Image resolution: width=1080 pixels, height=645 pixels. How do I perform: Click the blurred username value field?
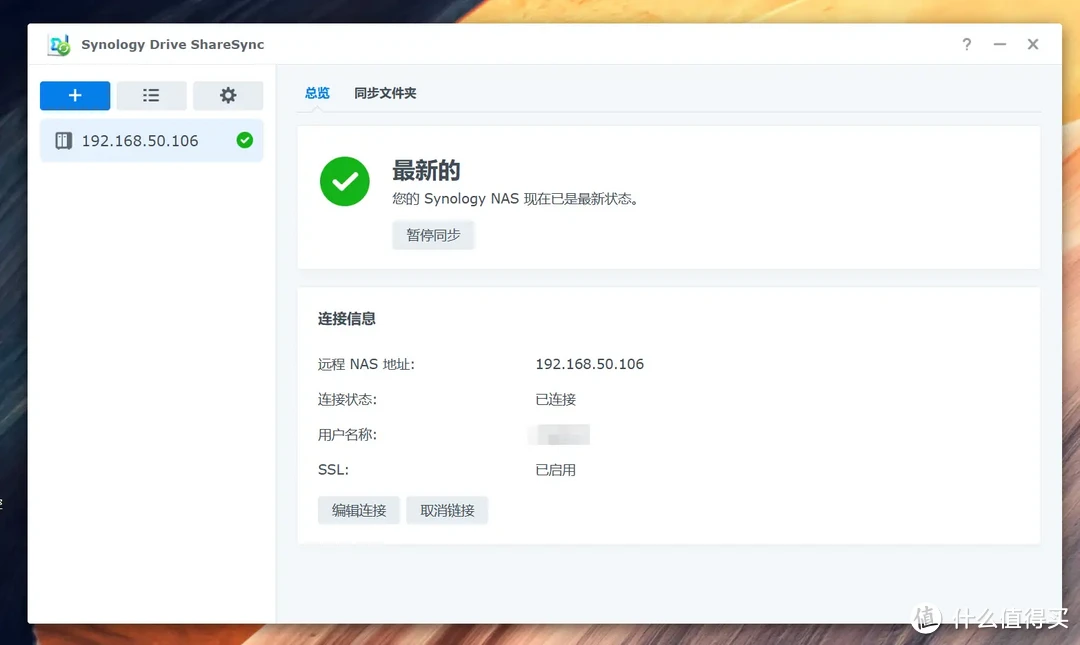tap(558, 434)
